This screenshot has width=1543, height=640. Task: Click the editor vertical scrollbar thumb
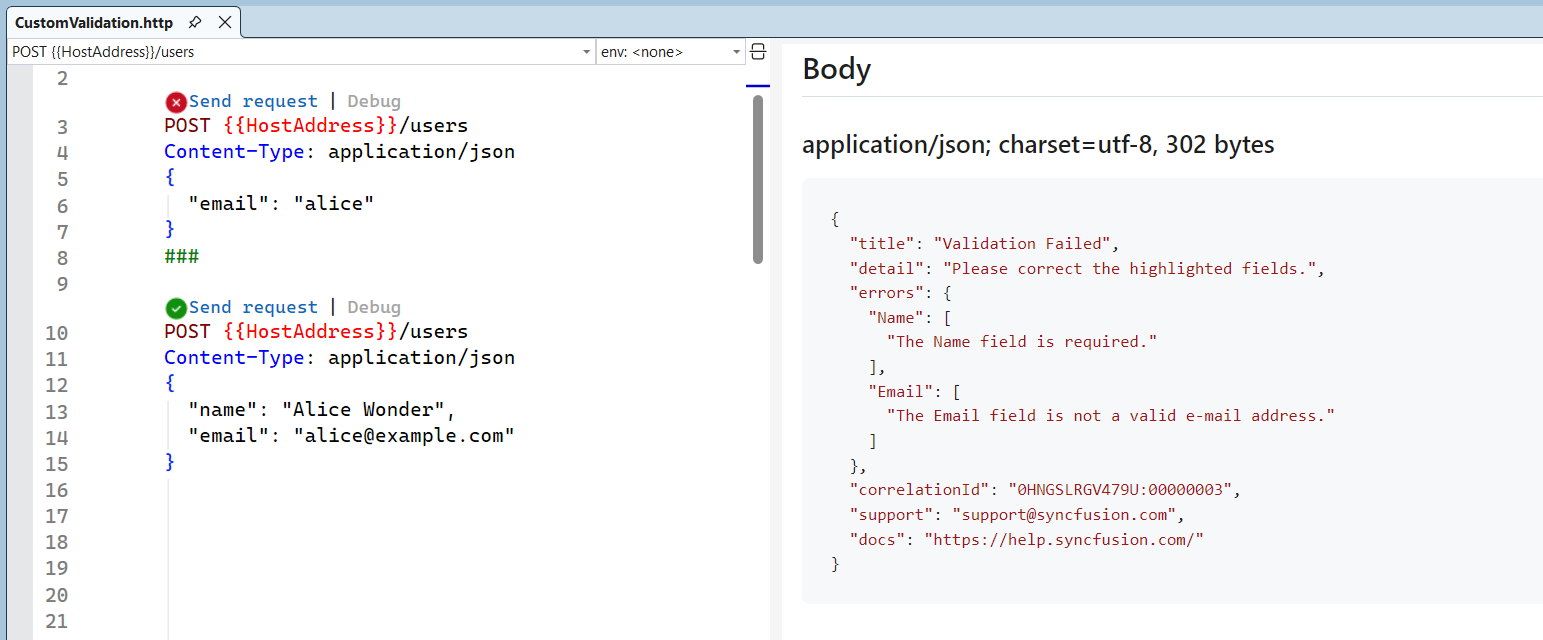[758, 180]
